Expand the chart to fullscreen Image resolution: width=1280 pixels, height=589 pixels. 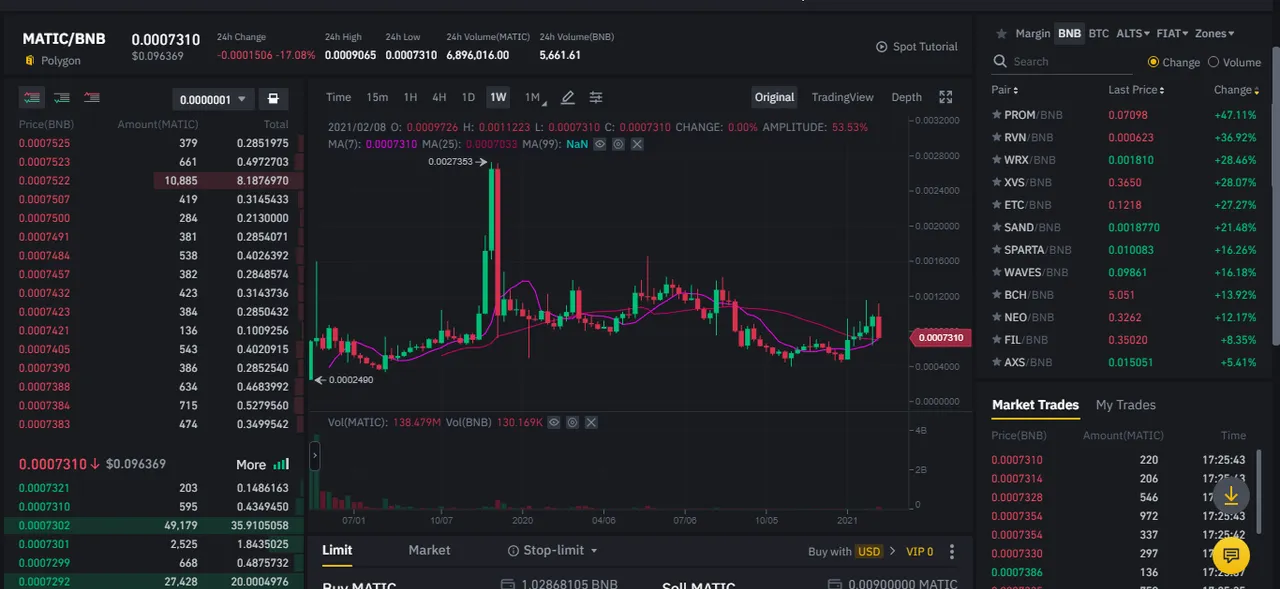coord(946,97)
